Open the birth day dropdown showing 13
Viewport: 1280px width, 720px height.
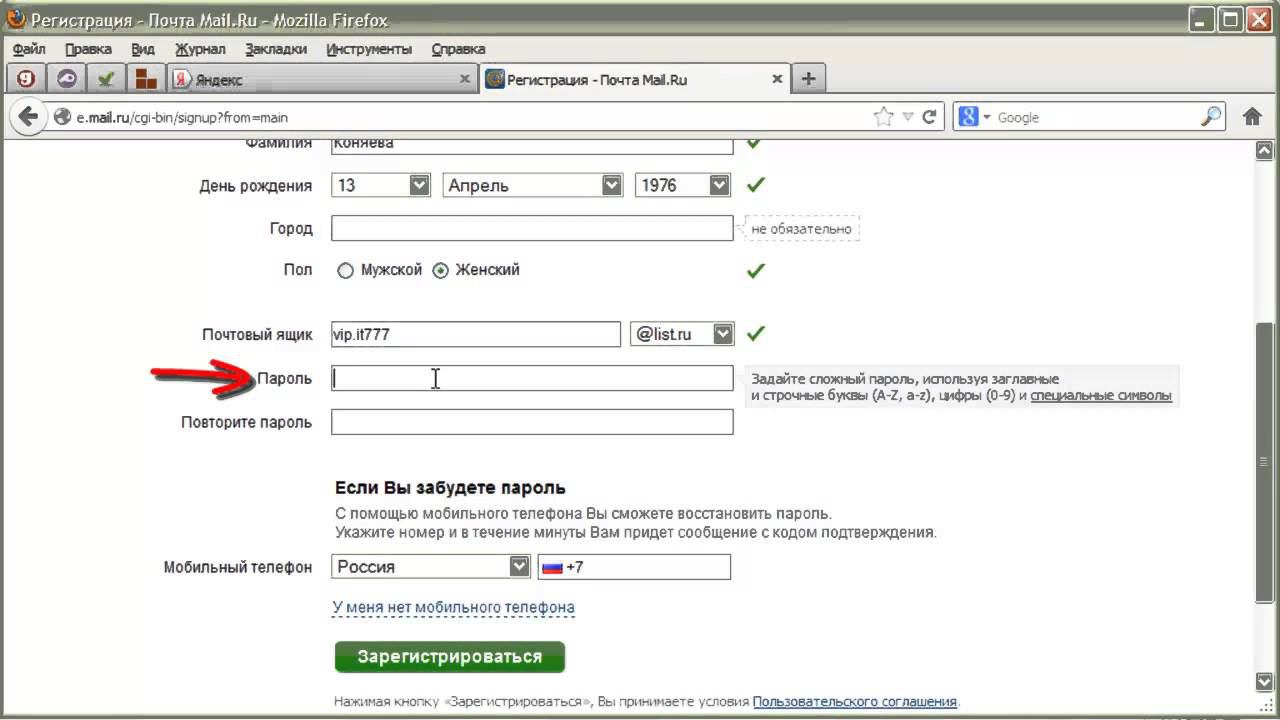point(383,185)
